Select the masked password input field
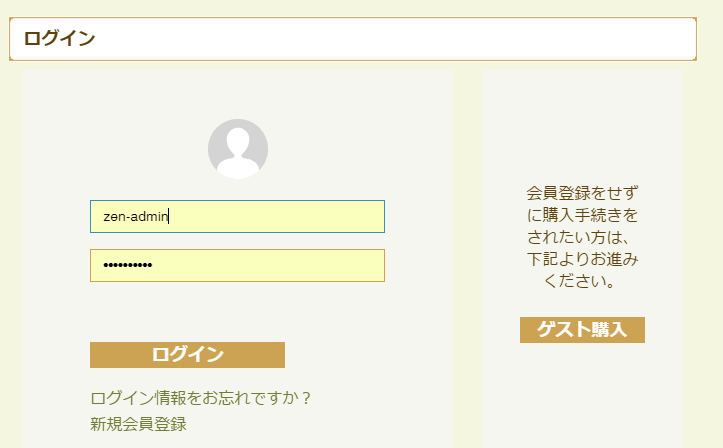The width and height of the screenshot is (723, 448). (x=237, y=265)
